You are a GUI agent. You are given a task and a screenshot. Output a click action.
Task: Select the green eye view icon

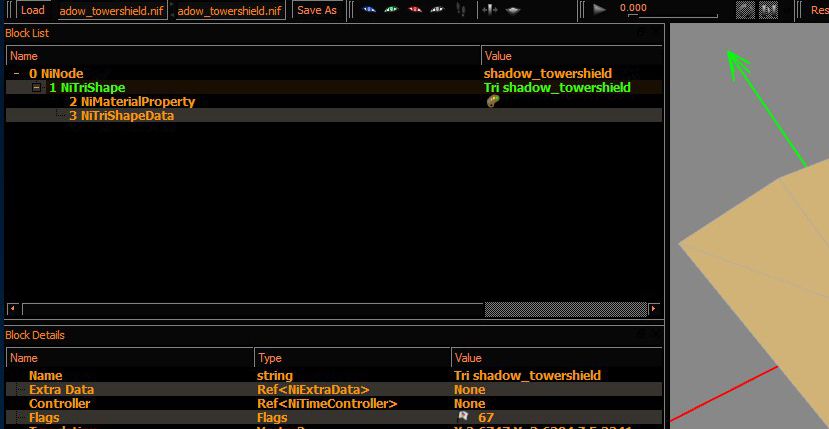(x=391, y=10)
